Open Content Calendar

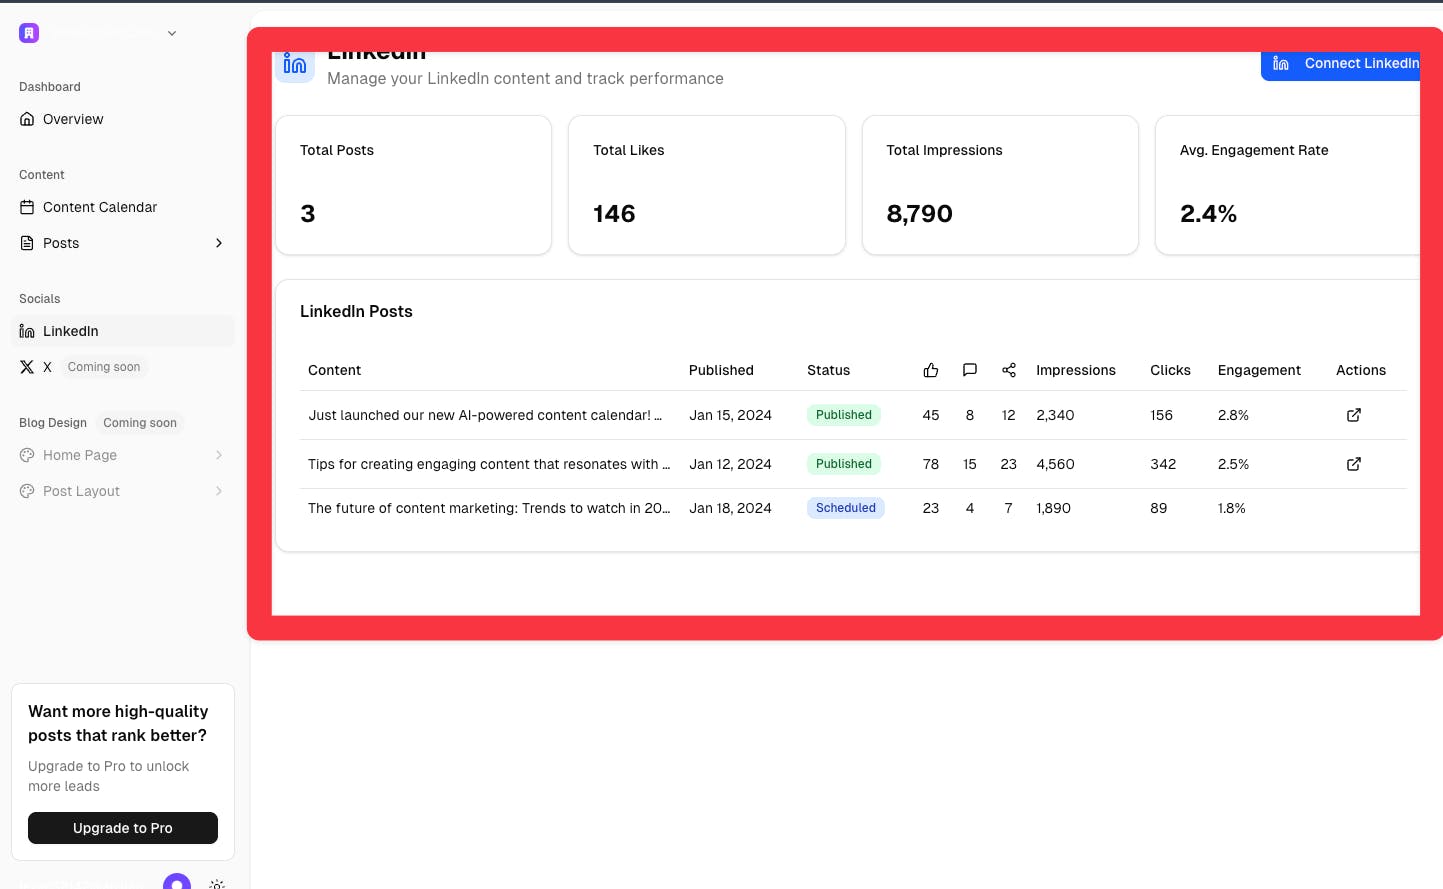[123, 207]
